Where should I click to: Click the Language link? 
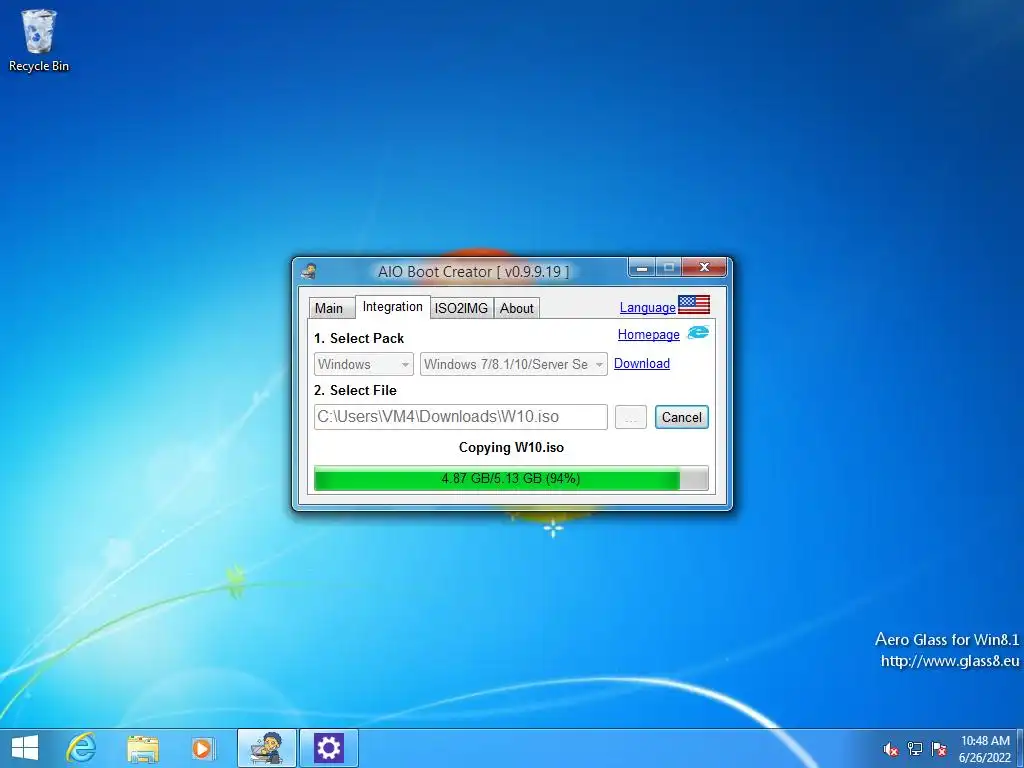coord(647,308)
